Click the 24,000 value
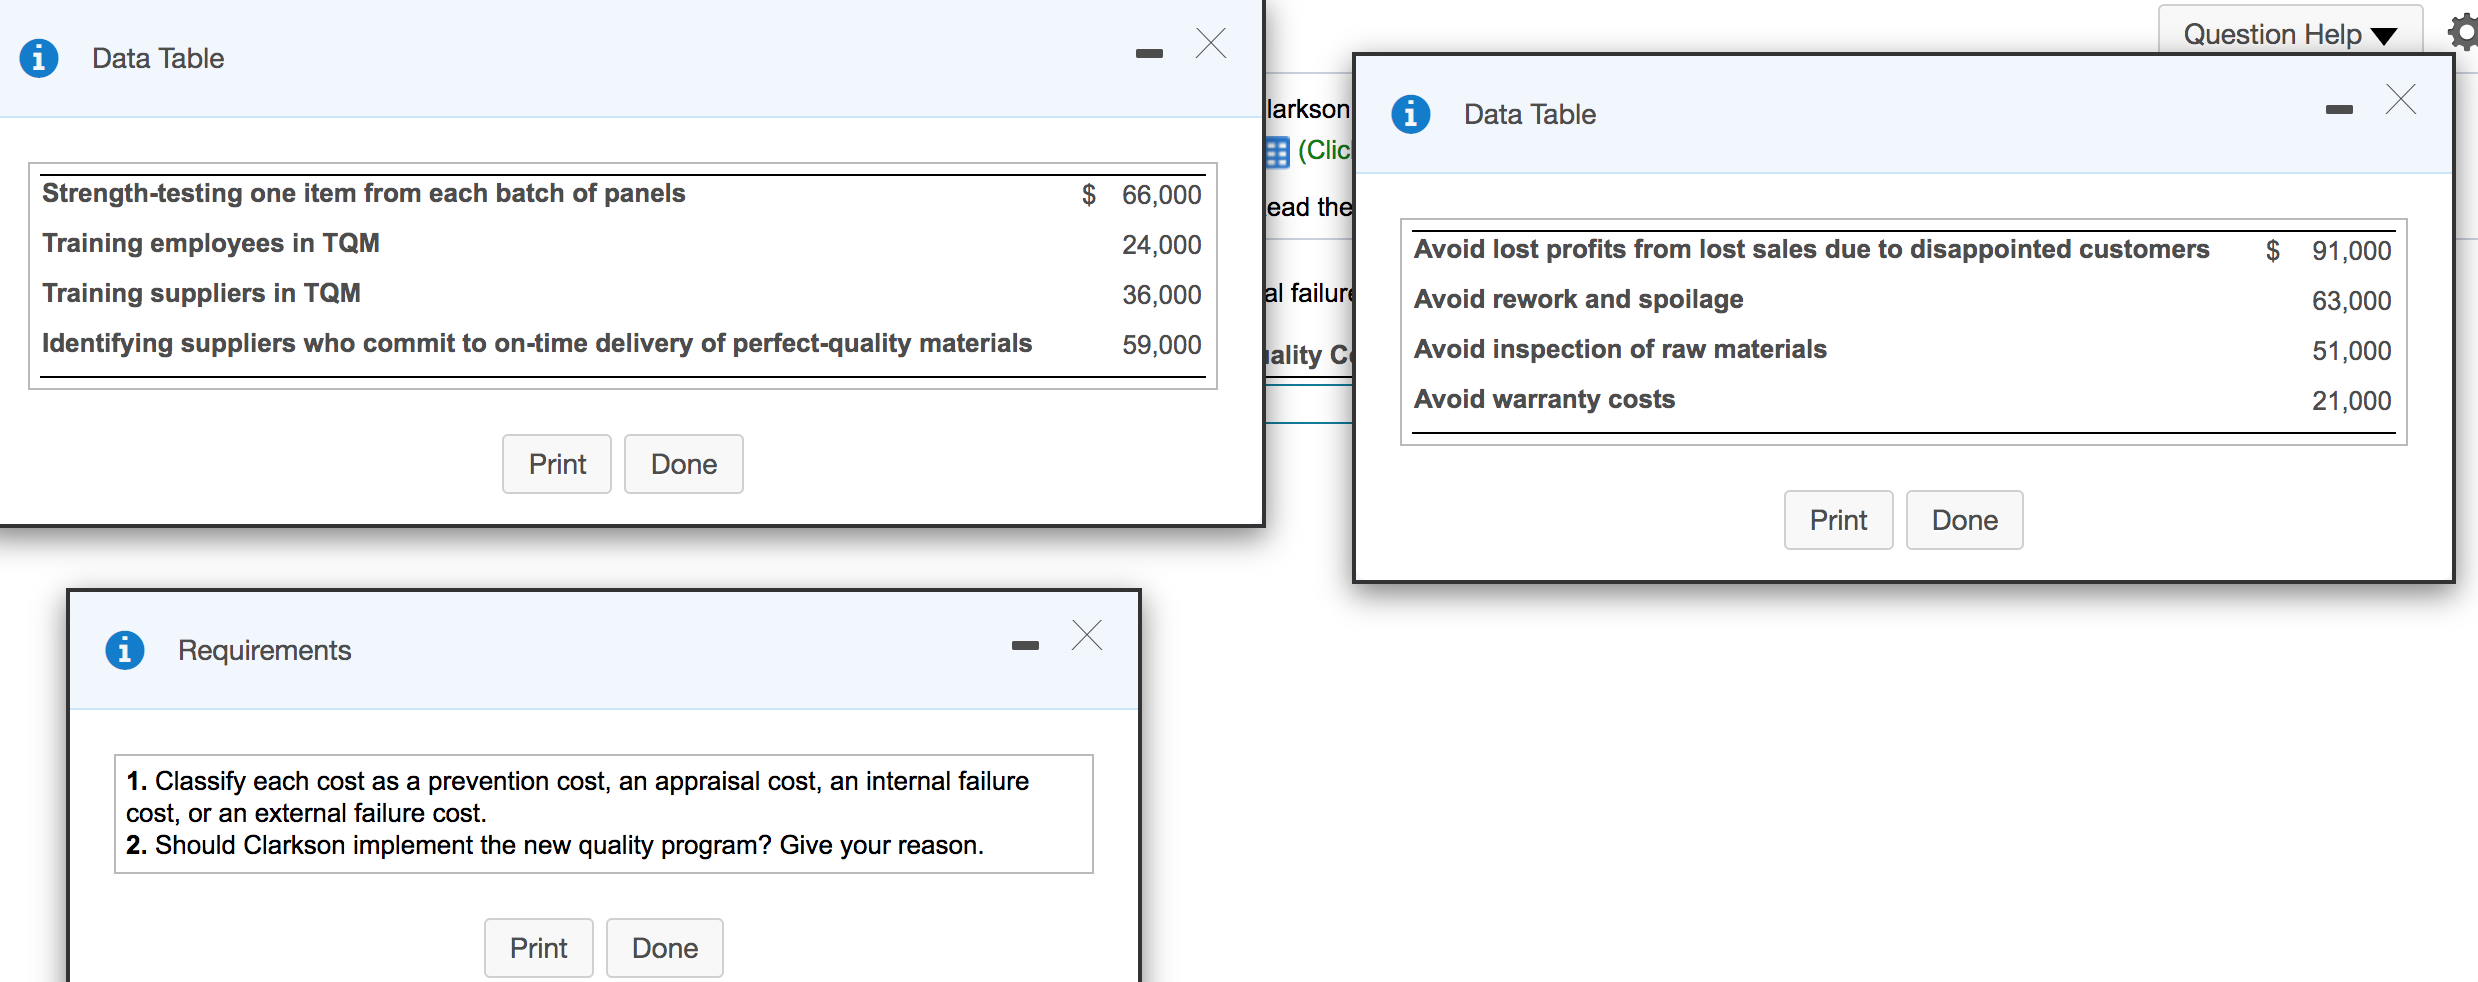This screenshot has width=2478, height=982. [1161, 245]
